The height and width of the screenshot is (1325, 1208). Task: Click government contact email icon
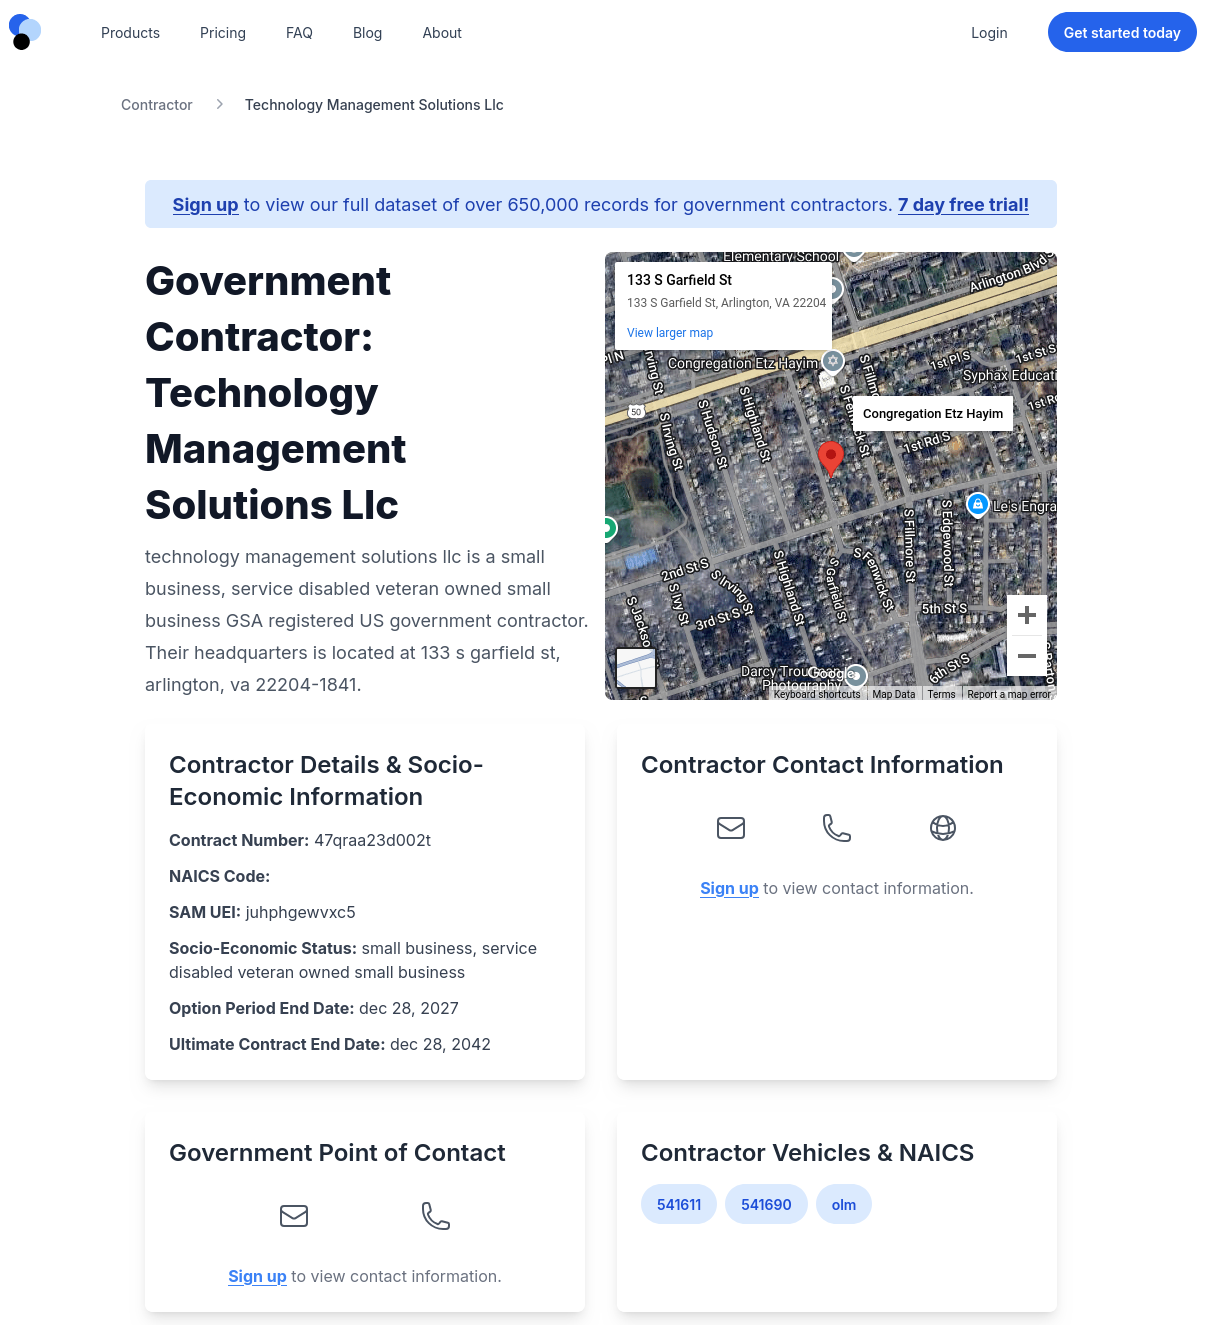pyautogui.click(x=294, y=1216)
